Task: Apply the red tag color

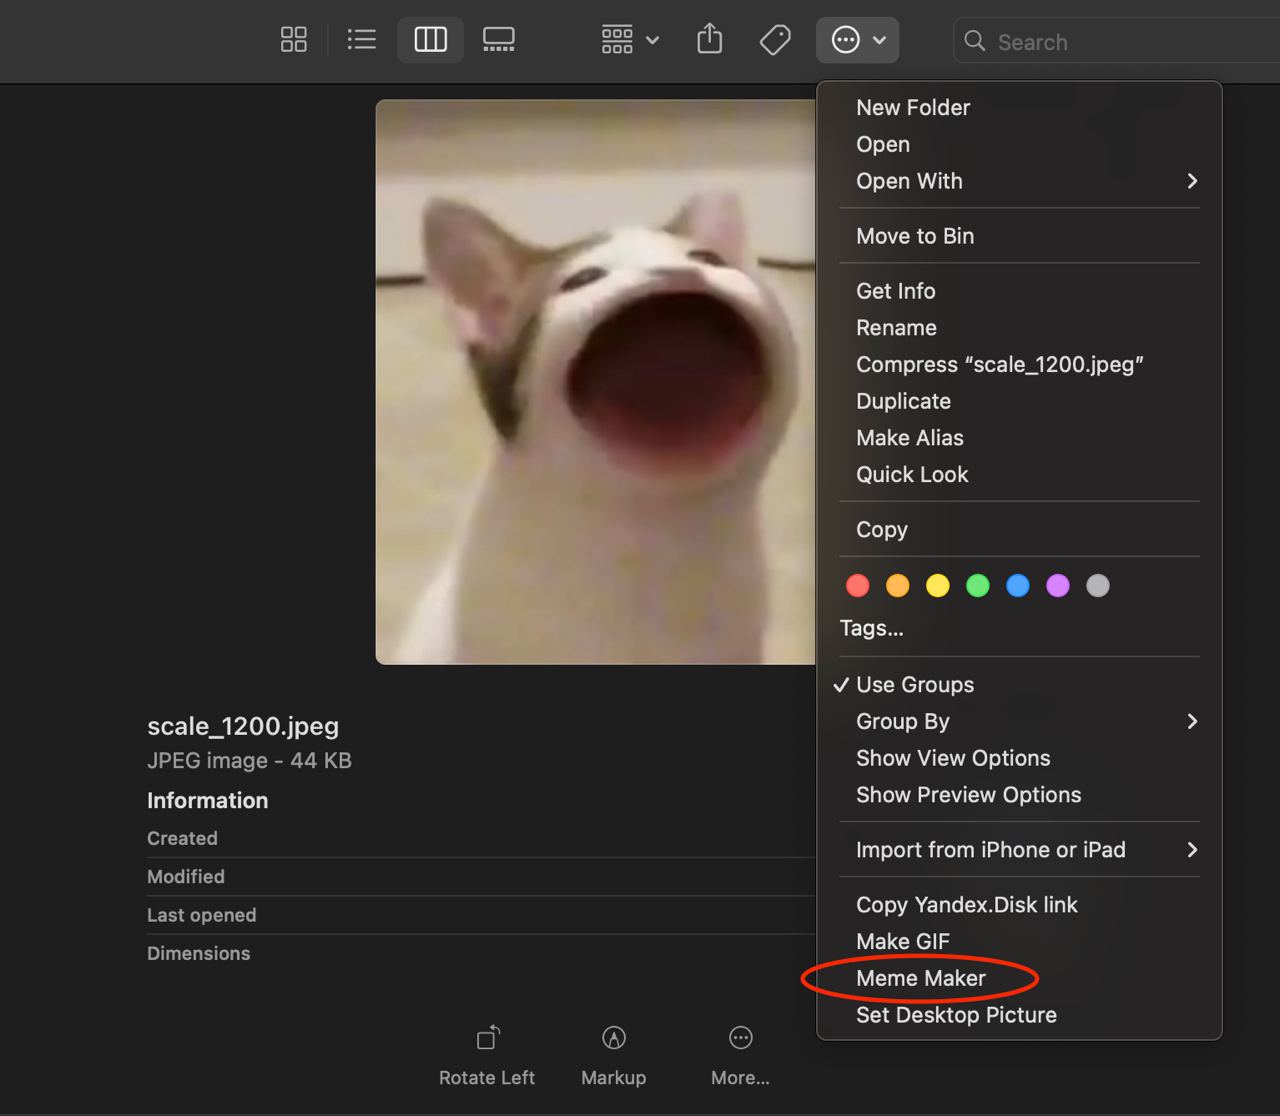Action: pos(858,586)
